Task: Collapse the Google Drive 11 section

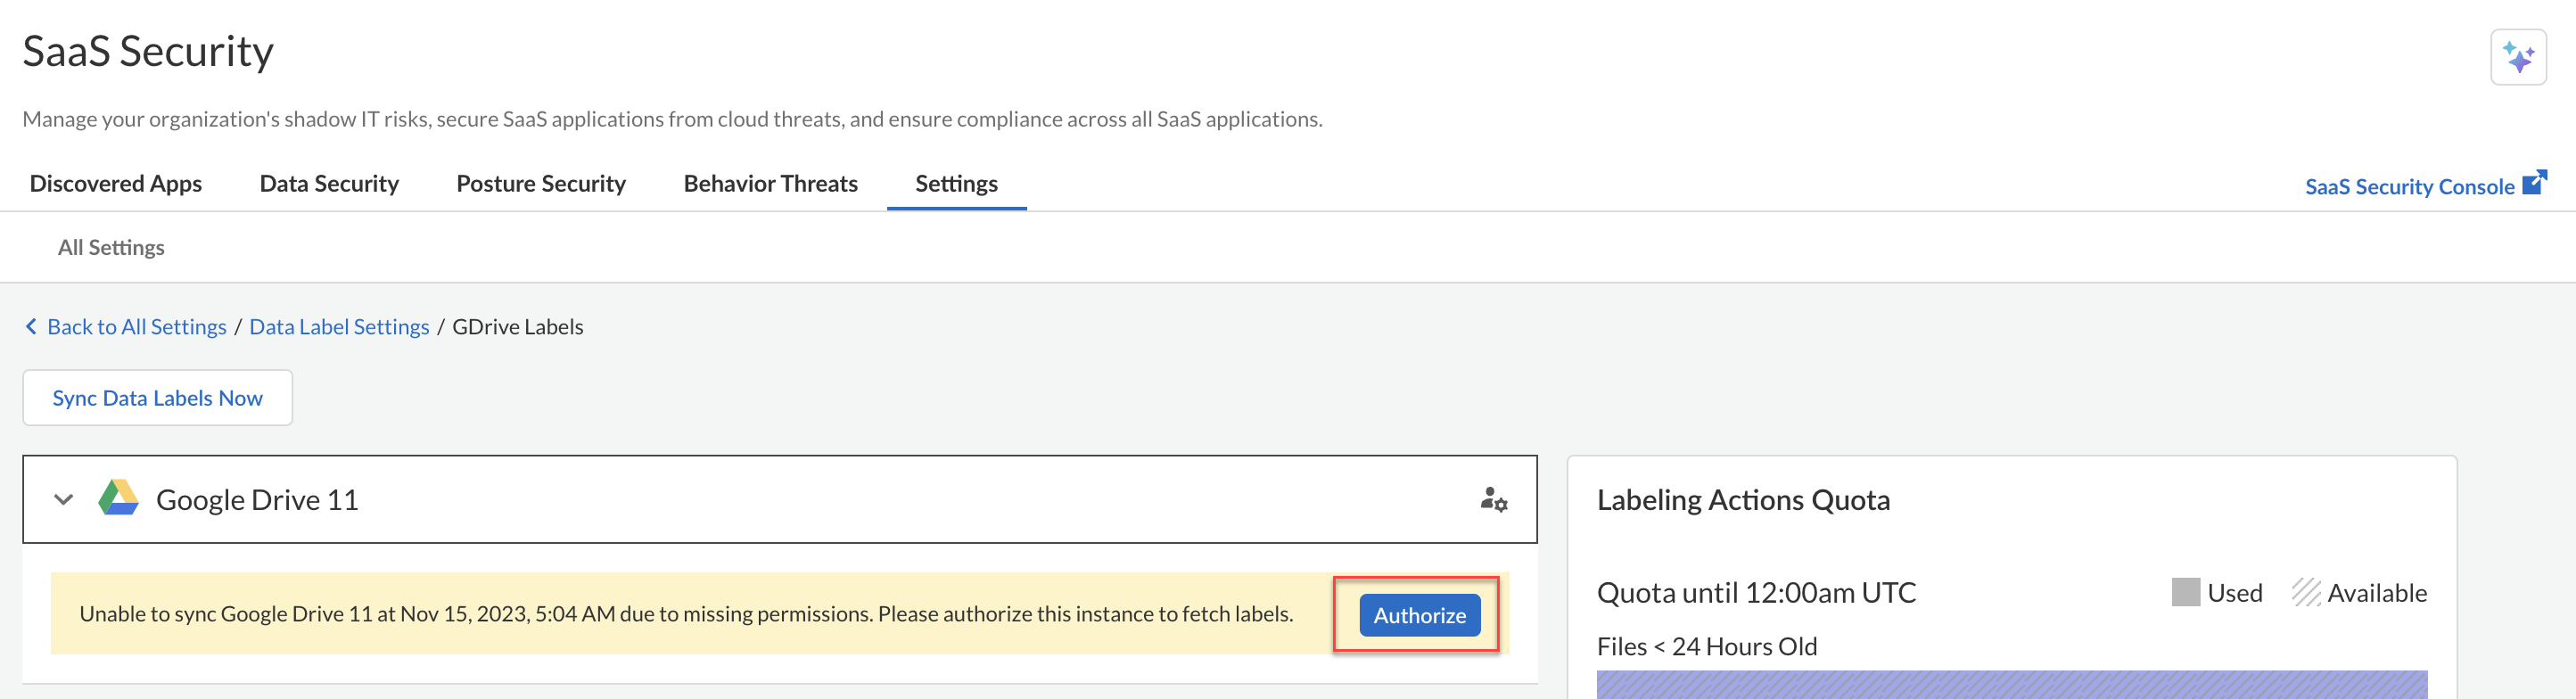Action: coord(64,499)
